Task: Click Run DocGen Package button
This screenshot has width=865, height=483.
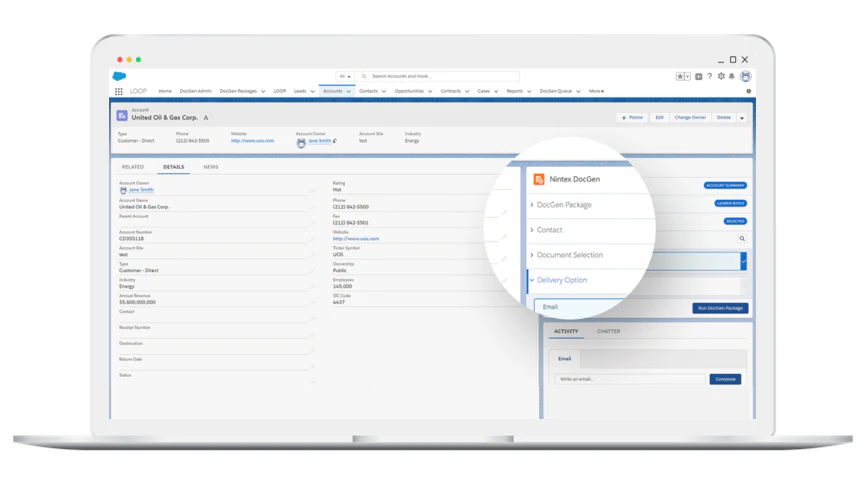Action: pyautogui.click(x=720, y=308)
